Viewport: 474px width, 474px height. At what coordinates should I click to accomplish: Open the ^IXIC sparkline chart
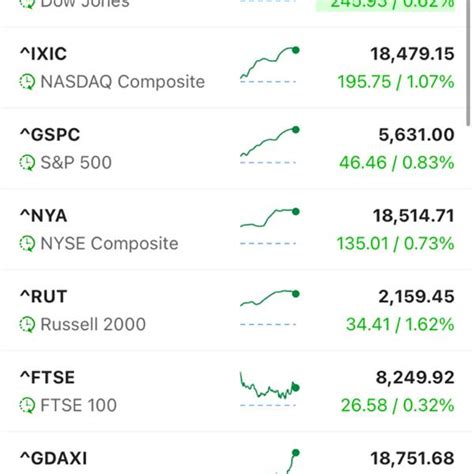(270, 65)
